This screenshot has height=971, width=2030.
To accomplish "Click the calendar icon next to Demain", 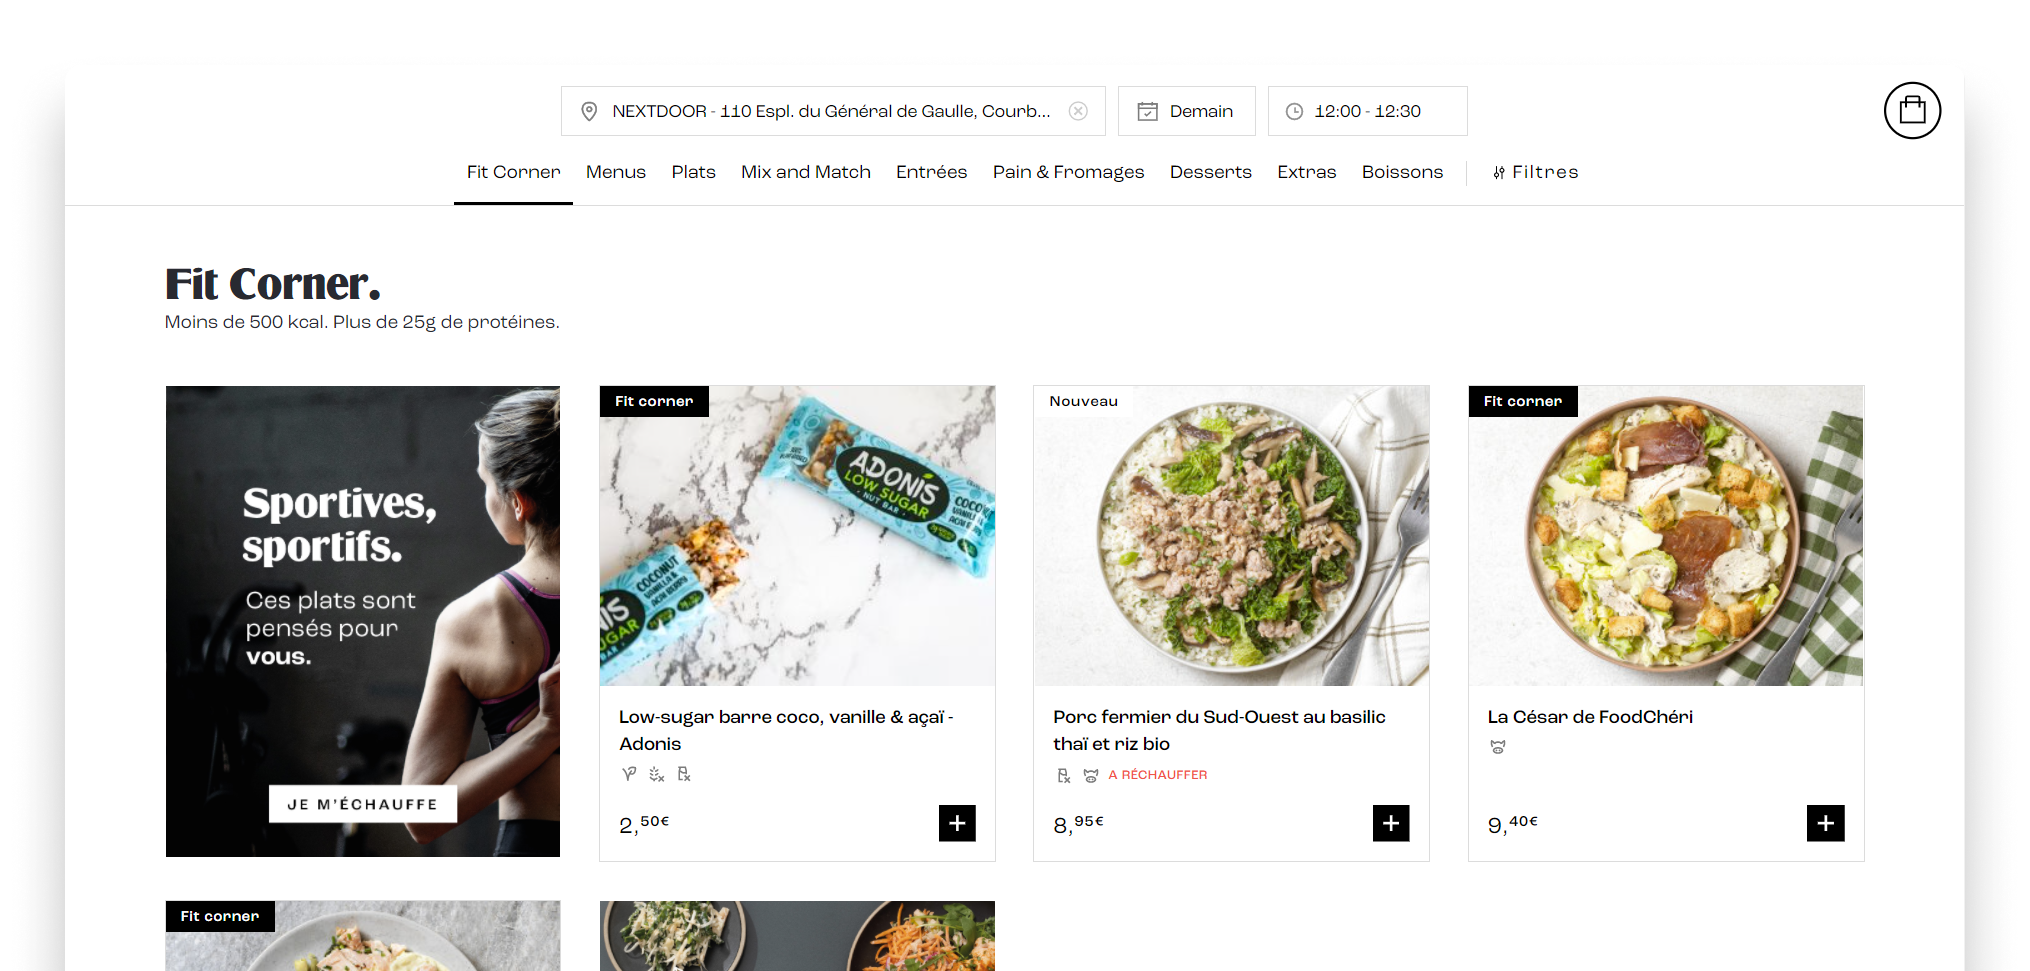I will (1148, 111).
